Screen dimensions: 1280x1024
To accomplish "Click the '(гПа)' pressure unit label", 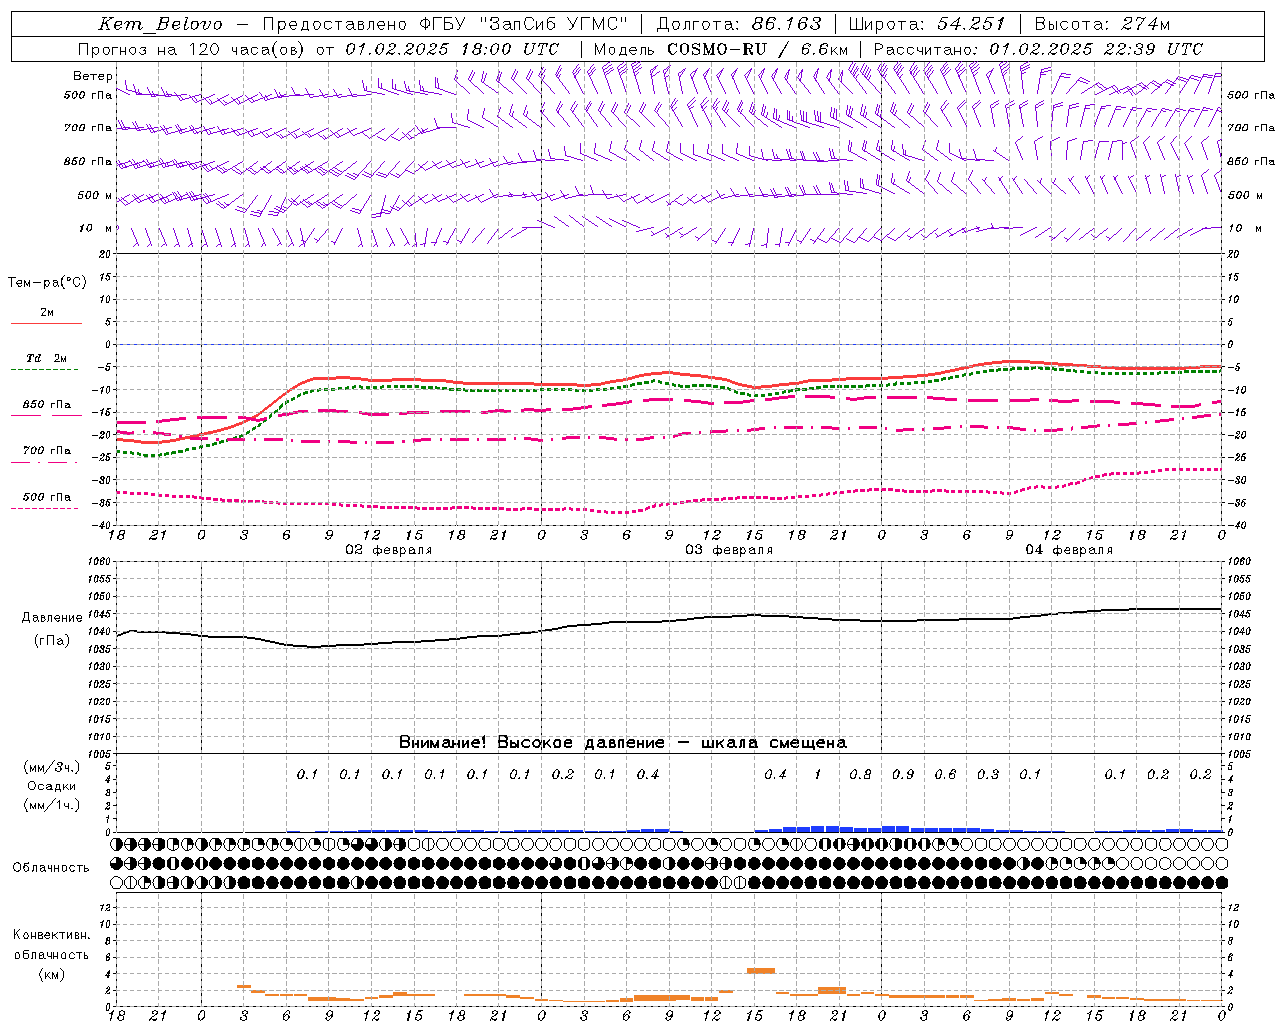I will pyautogui.click(x=52, y=641).
